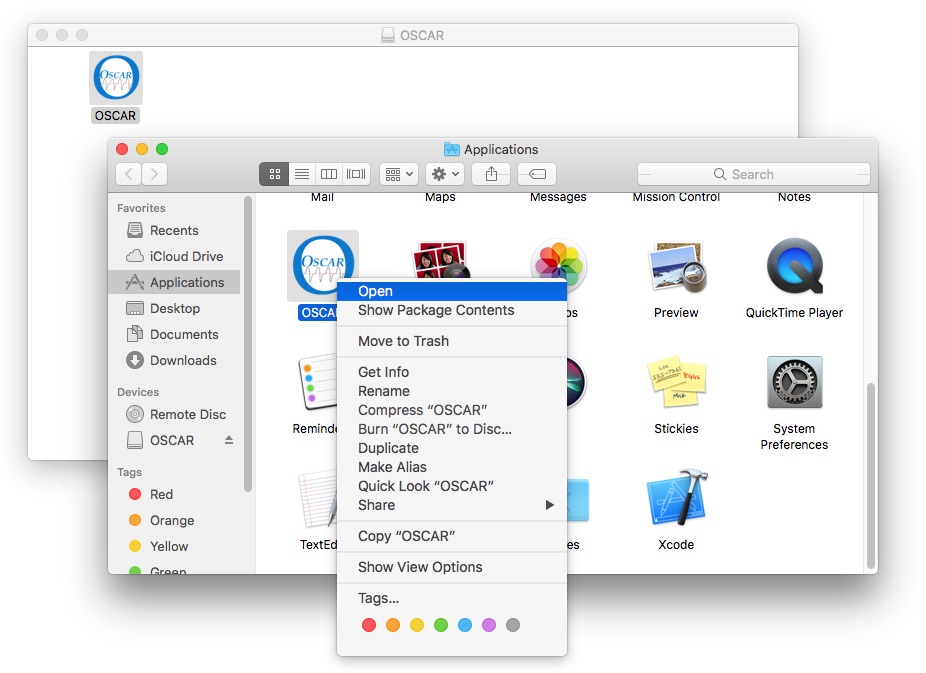This screenshot has height=673, width=926.
Task: Click the Finder Search field
Action: 754,174
